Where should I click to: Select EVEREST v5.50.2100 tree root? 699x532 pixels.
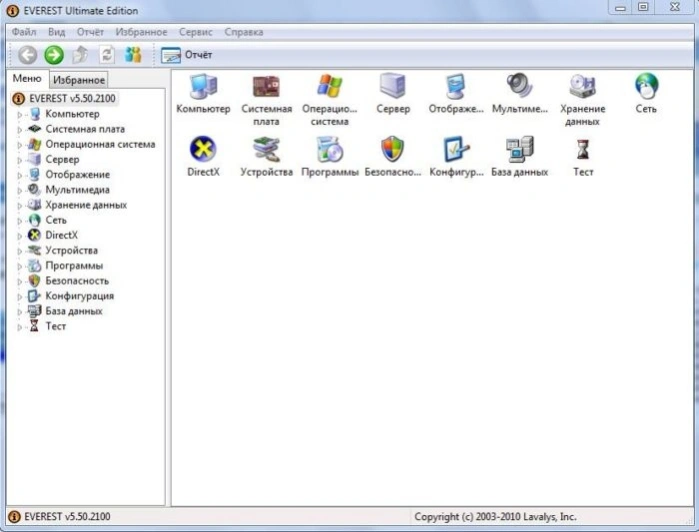point(64,99)
